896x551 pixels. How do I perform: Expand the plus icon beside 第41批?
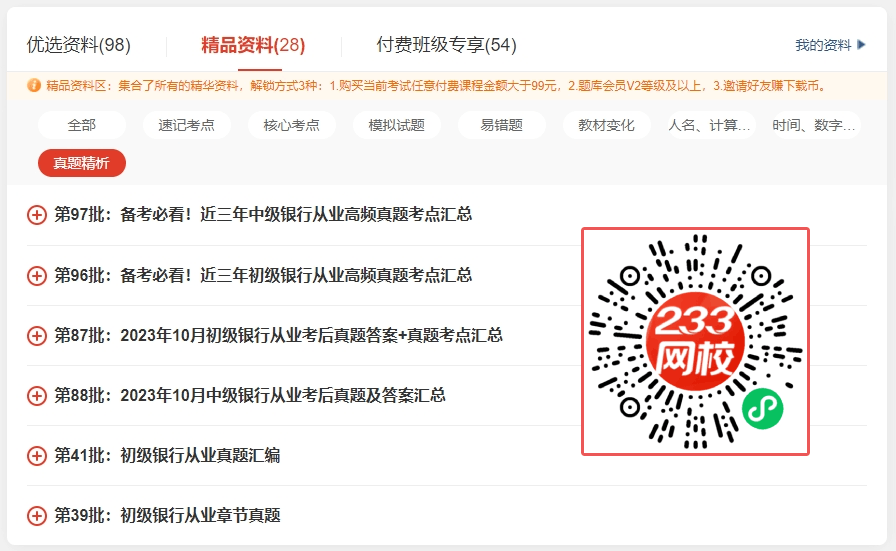tap(37, 455)
